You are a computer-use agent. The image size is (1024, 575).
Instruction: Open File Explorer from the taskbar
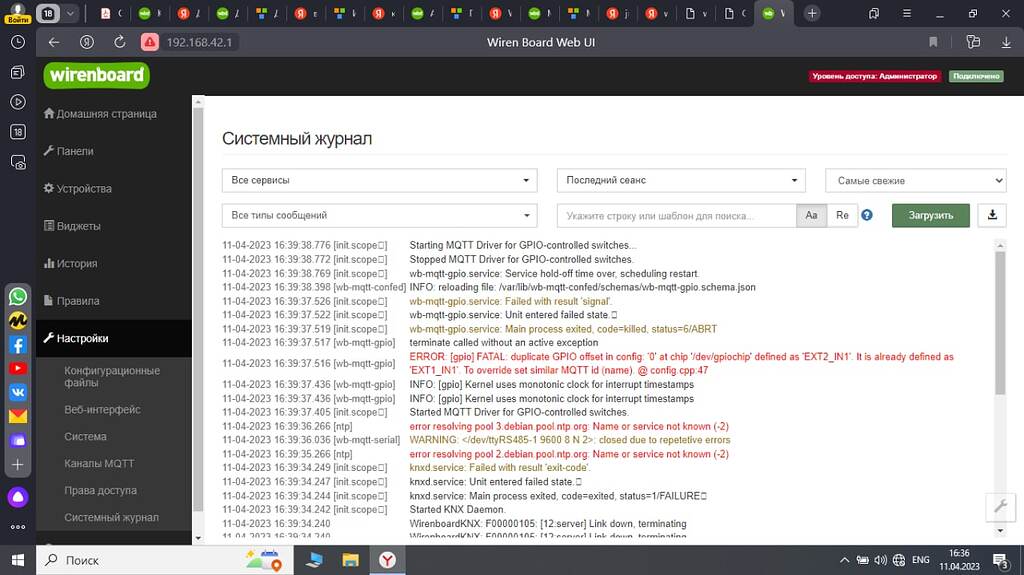coord(351,560)
